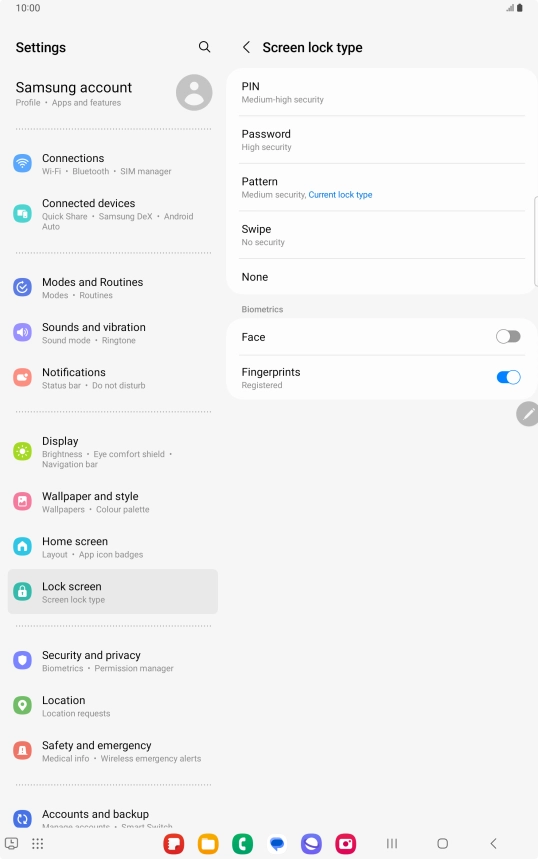The width and height of the screenshot is (538, 859).
Task: Set screen lock to None
Action: (x=382, y=277)
